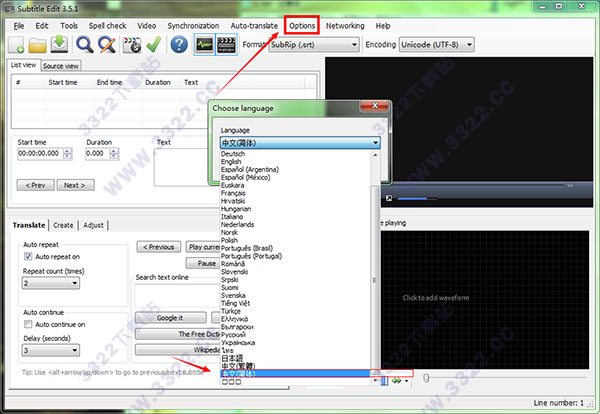Viewport: 600px width, 414px height.
Task: Close the Choose language dialog
Action: tap(374, 106)
